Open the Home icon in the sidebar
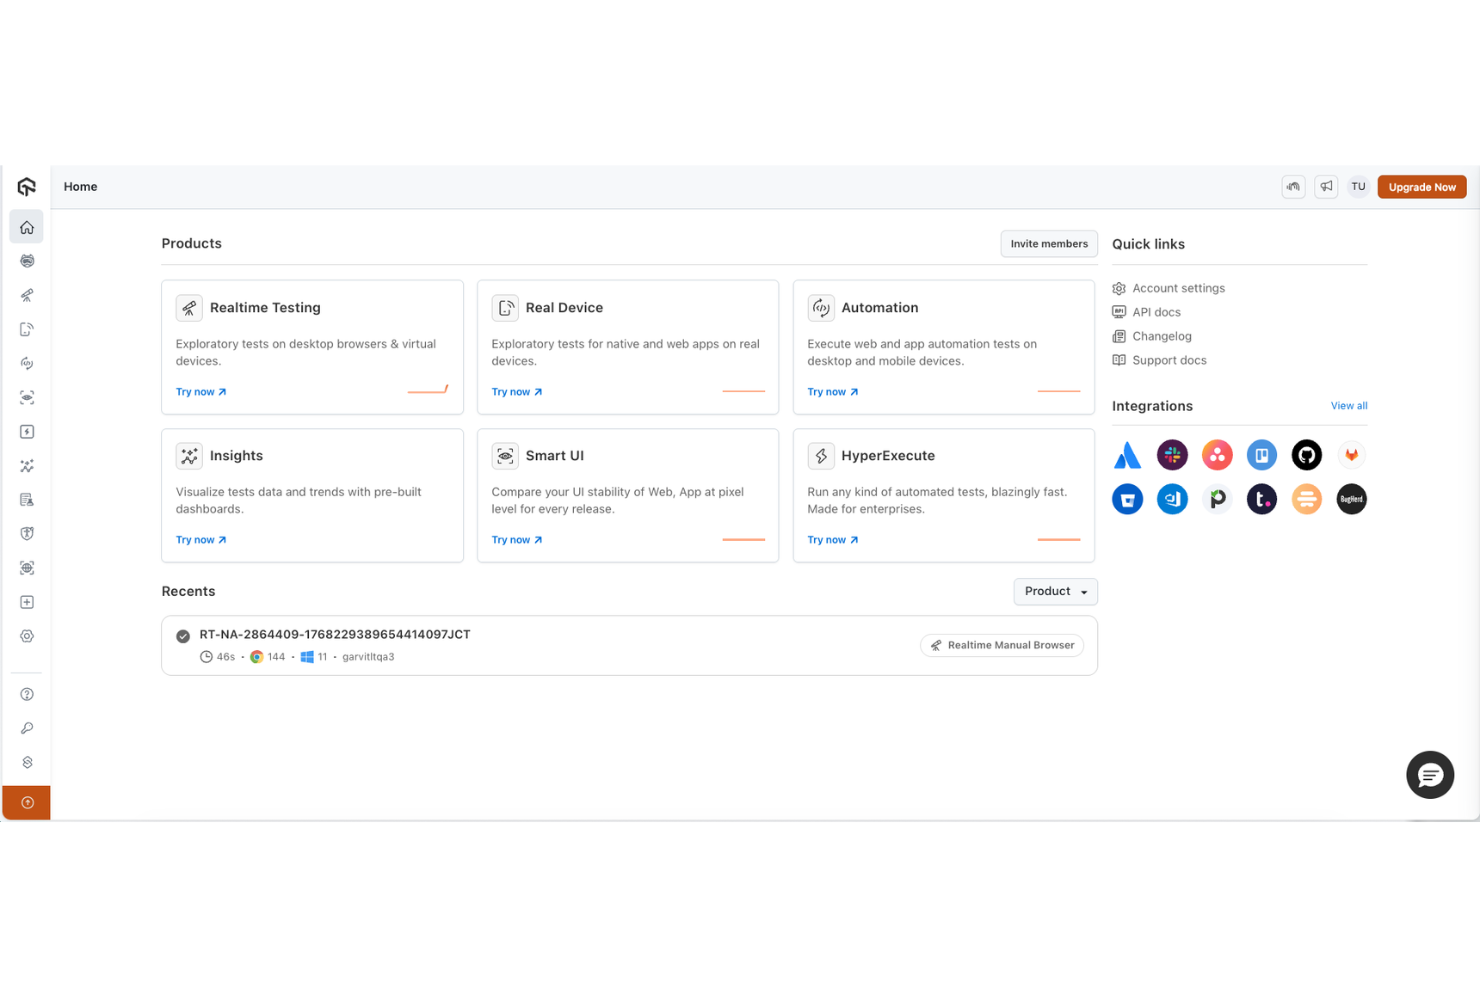This screenshot has width=1480, height=987. click(27, 227)
